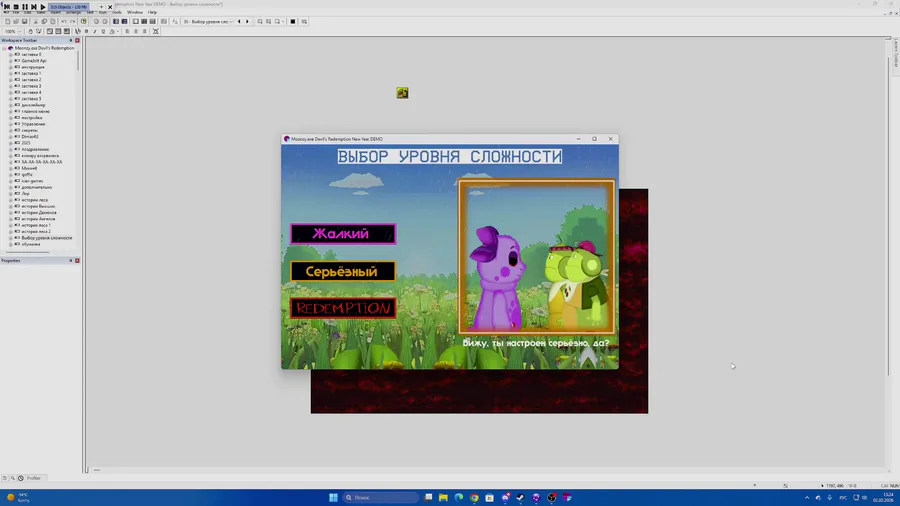Choose the 'Жалкий' difficulty button
900x506 pixels.
click(x=343, y=234)
